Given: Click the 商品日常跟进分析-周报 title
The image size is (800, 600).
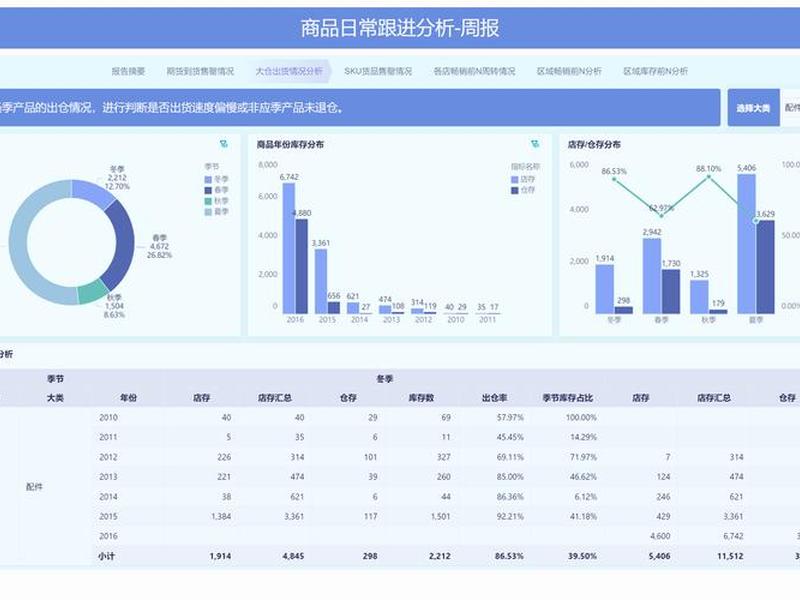Looking at the screenshot, I should coord(400,28).
